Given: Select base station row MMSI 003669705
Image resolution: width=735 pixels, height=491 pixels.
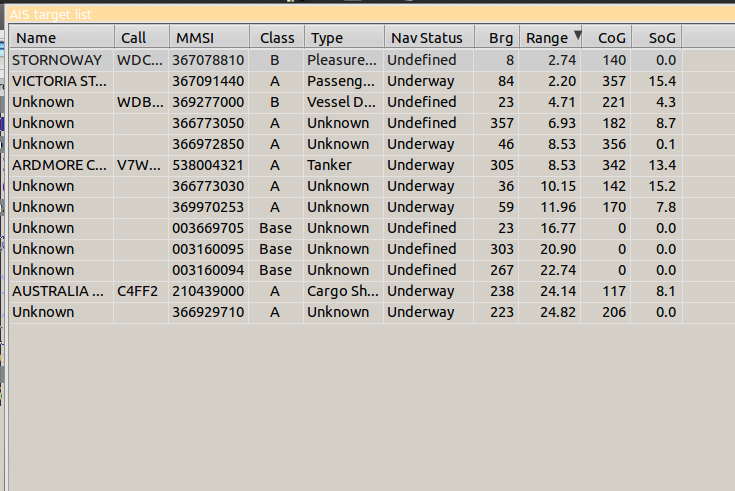Looking at the screenshot, I should pos(210,228).
